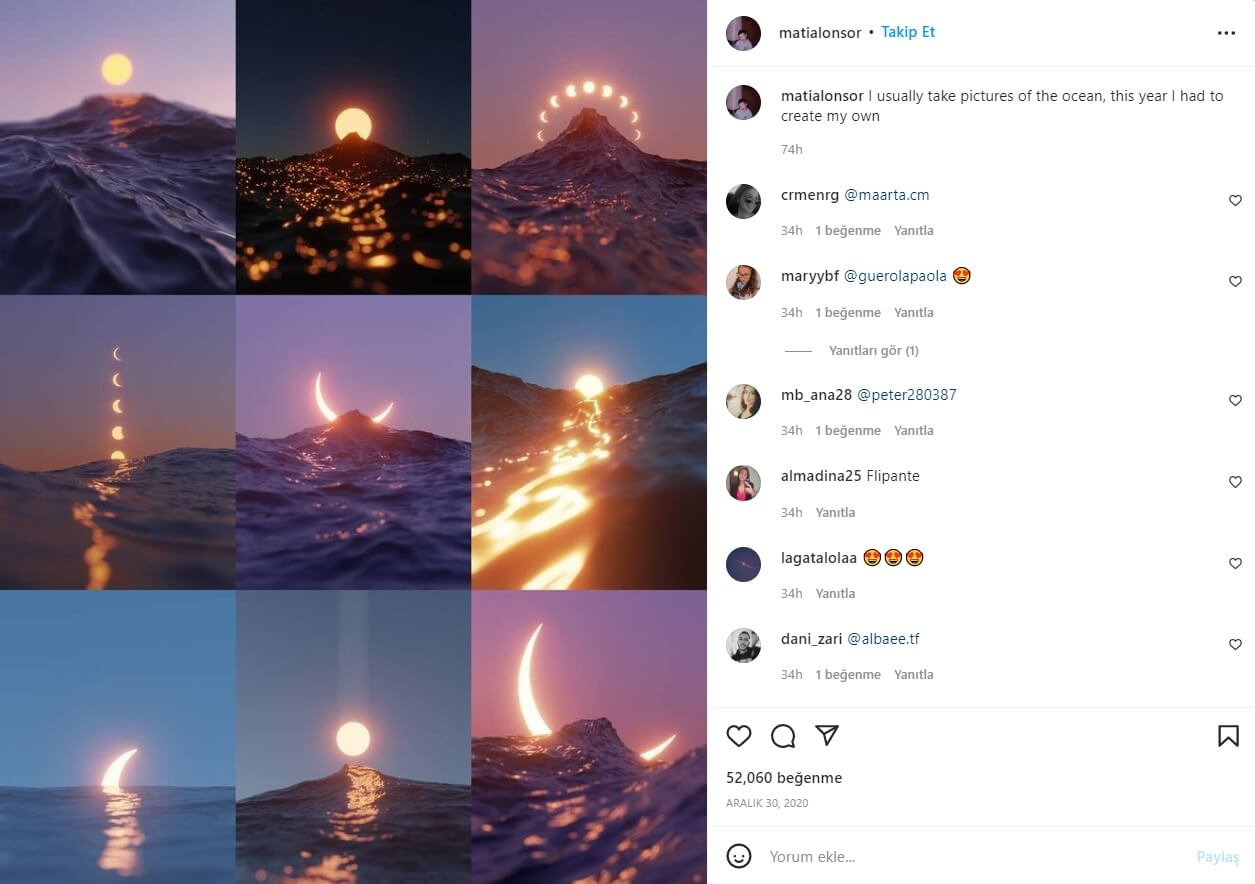Reply to mb_ana28's comment via Yanıtla
The width and height of the screenshot is (1255, 884).
tap(913, 431)
